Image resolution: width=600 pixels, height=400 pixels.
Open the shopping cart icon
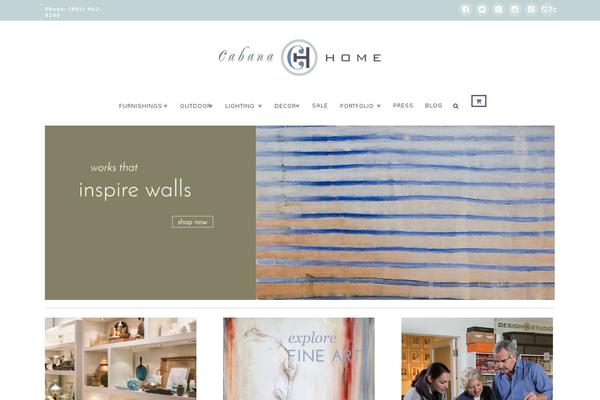pyautogui.click(x=479, y=101)
